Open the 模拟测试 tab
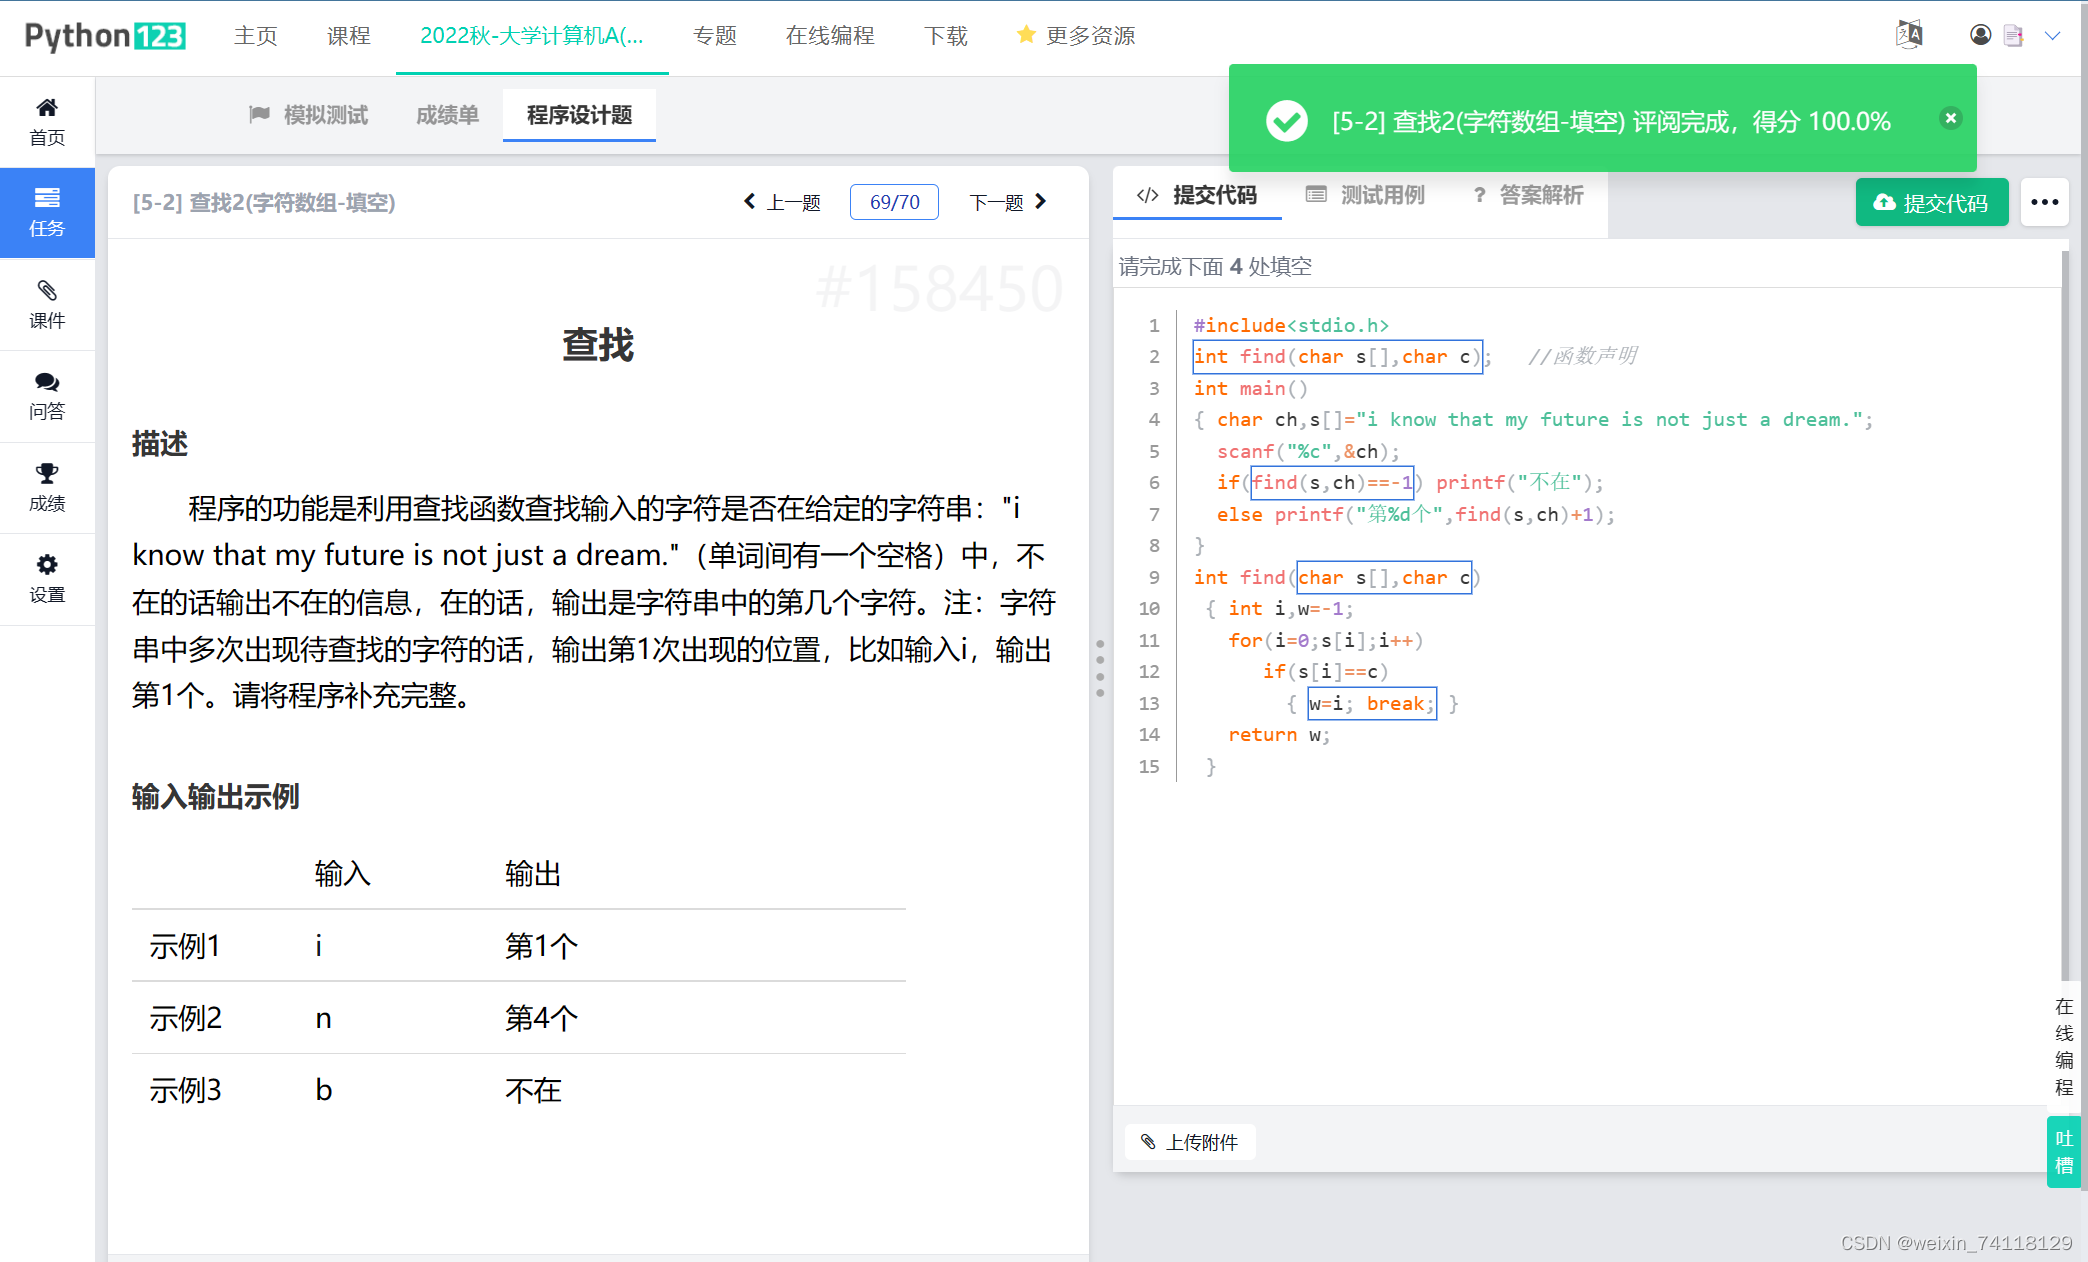The image size is (2088, 1262). pyautogui.click(x=309, y=115)
